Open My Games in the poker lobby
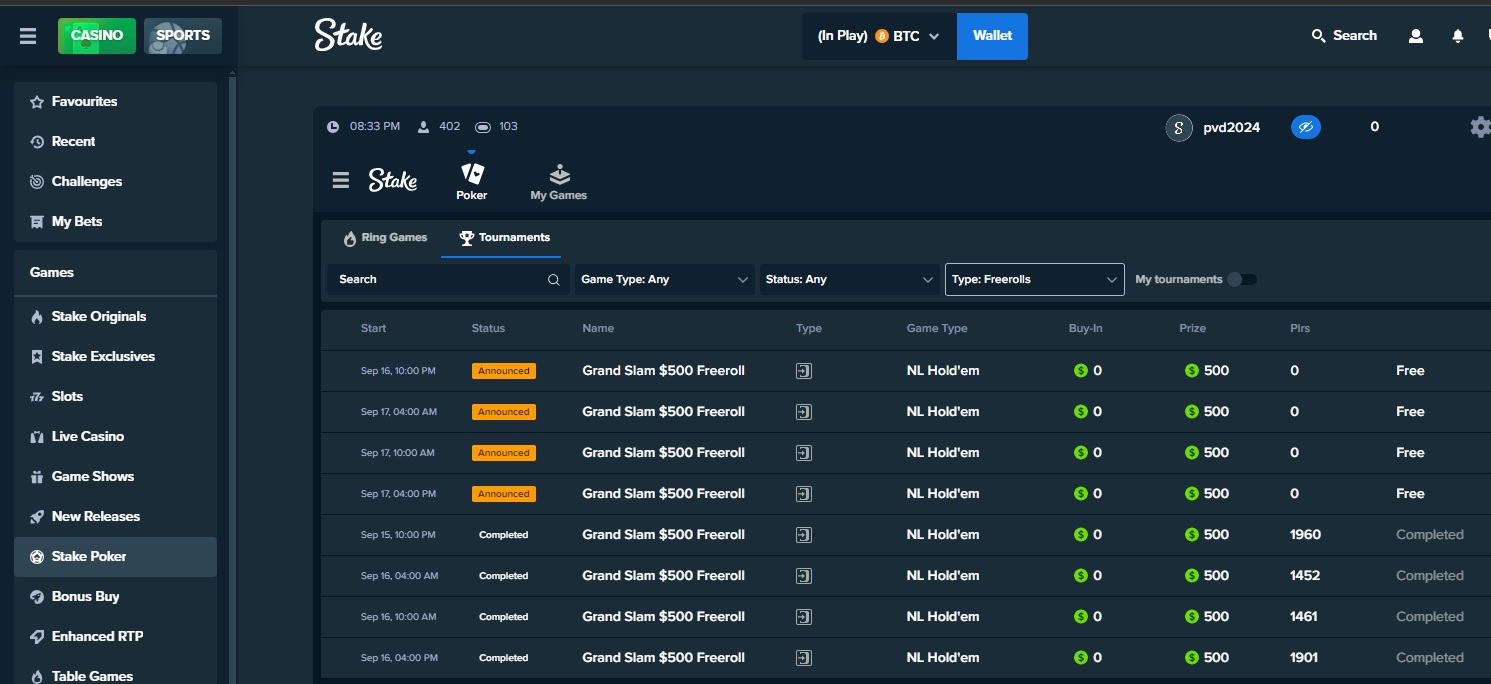This screenshot has height=684, width=1491. click(559, 182)
